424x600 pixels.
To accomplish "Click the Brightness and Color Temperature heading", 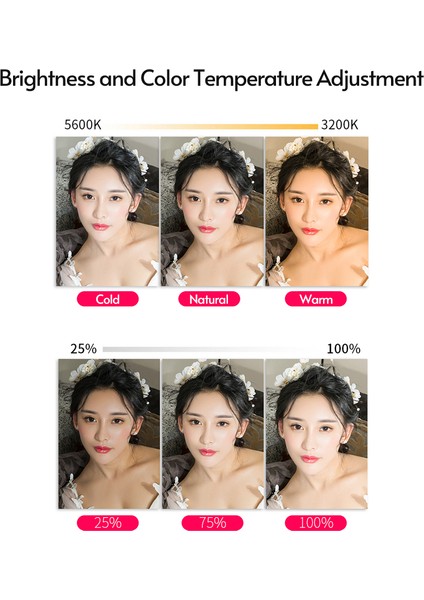I will [212, 79].
